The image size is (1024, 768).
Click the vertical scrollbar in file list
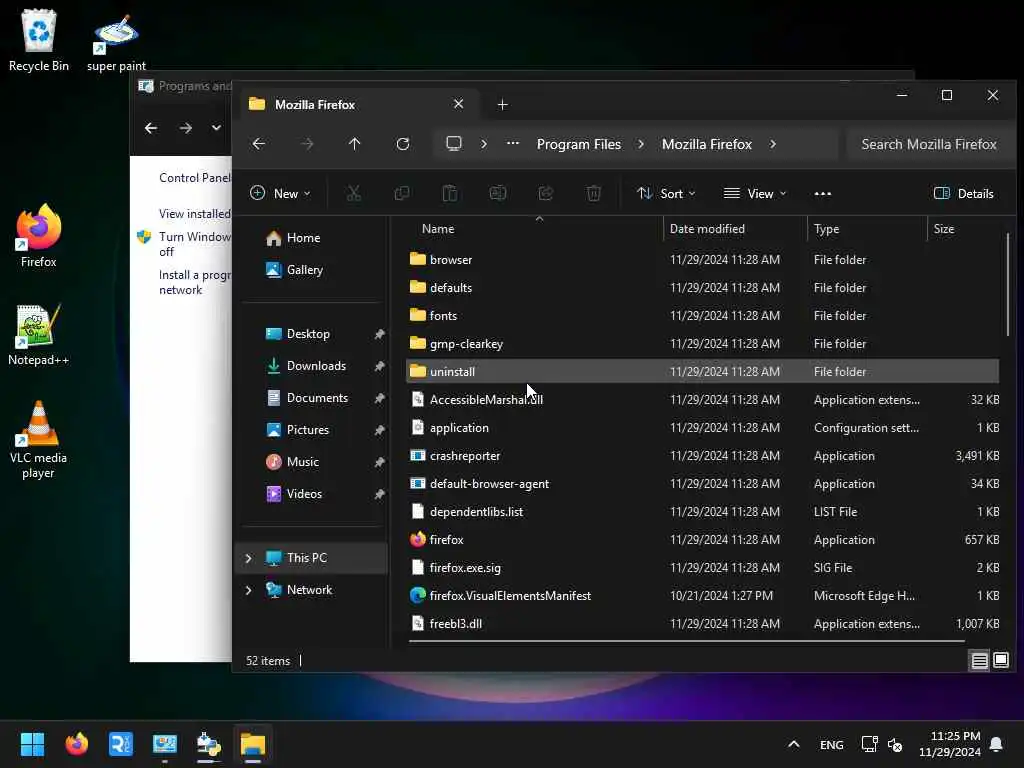(1008, 285)
